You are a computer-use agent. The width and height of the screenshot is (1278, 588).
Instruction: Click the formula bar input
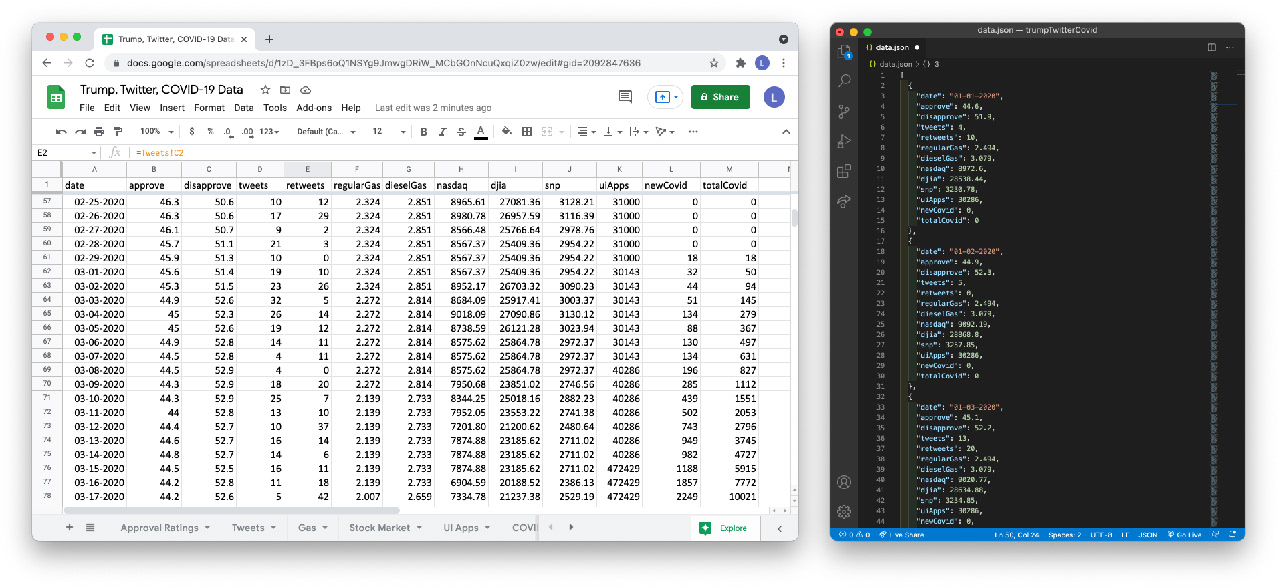(460, 153)
